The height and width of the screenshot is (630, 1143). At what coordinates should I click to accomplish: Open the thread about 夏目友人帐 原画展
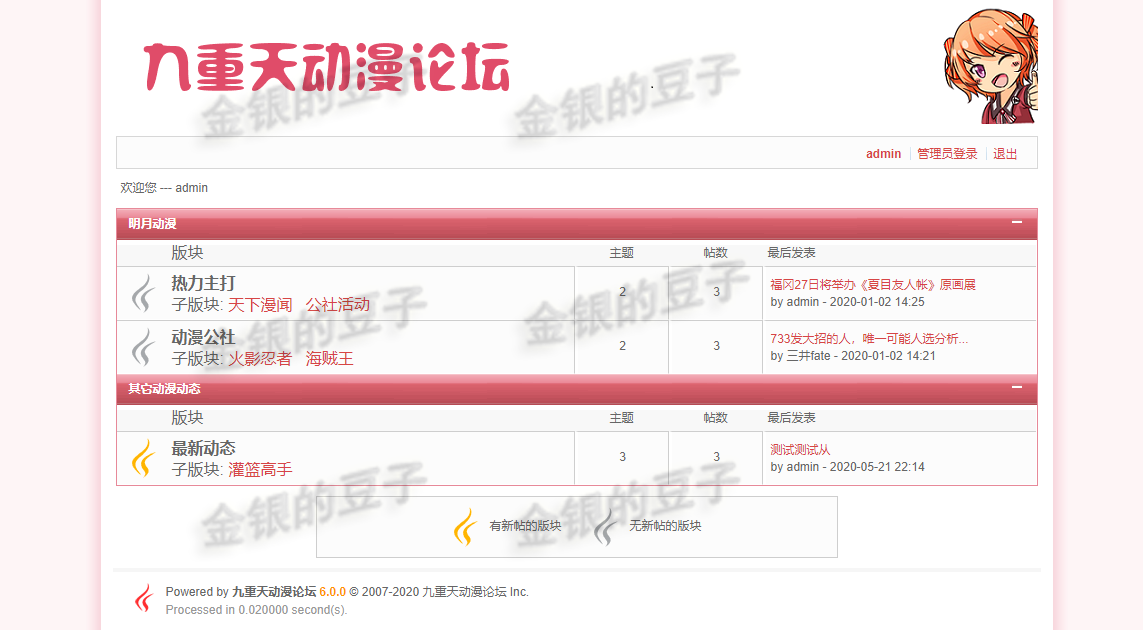click(871, 283)
